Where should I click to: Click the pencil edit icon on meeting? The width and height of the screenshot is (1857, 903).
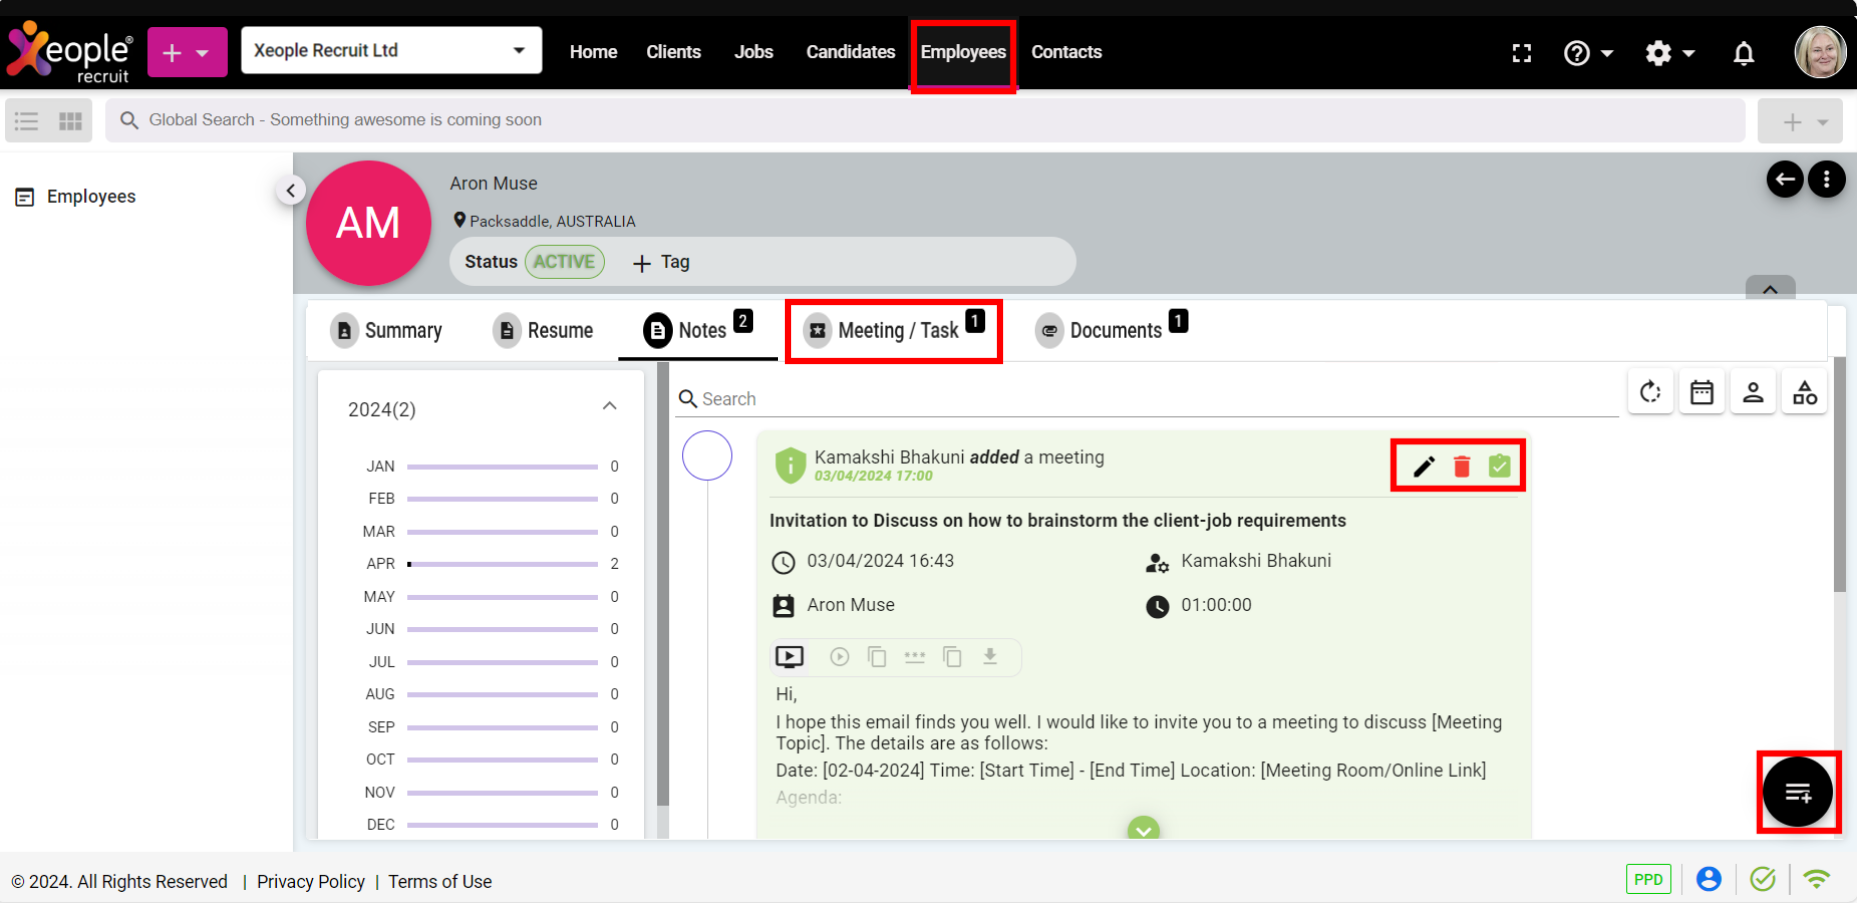[x=1423, y=466]
